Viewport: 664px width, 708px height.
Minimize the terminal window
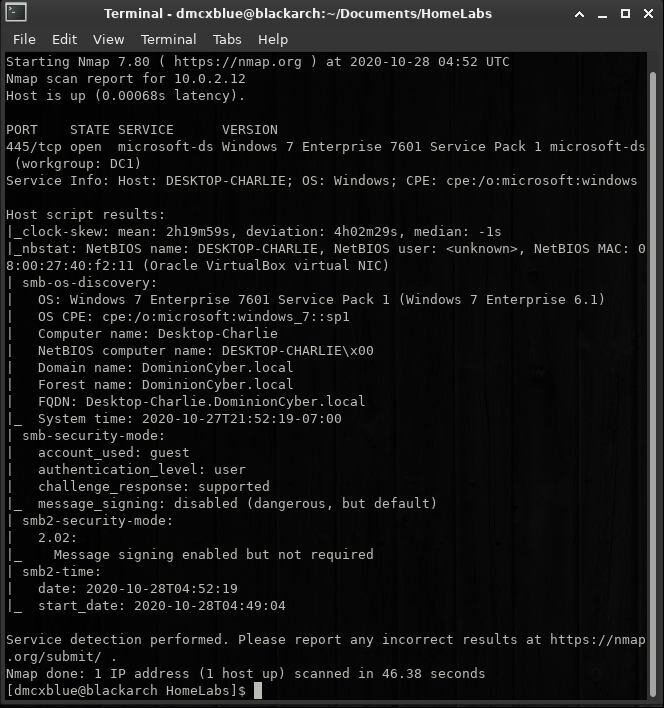(602, 15)
